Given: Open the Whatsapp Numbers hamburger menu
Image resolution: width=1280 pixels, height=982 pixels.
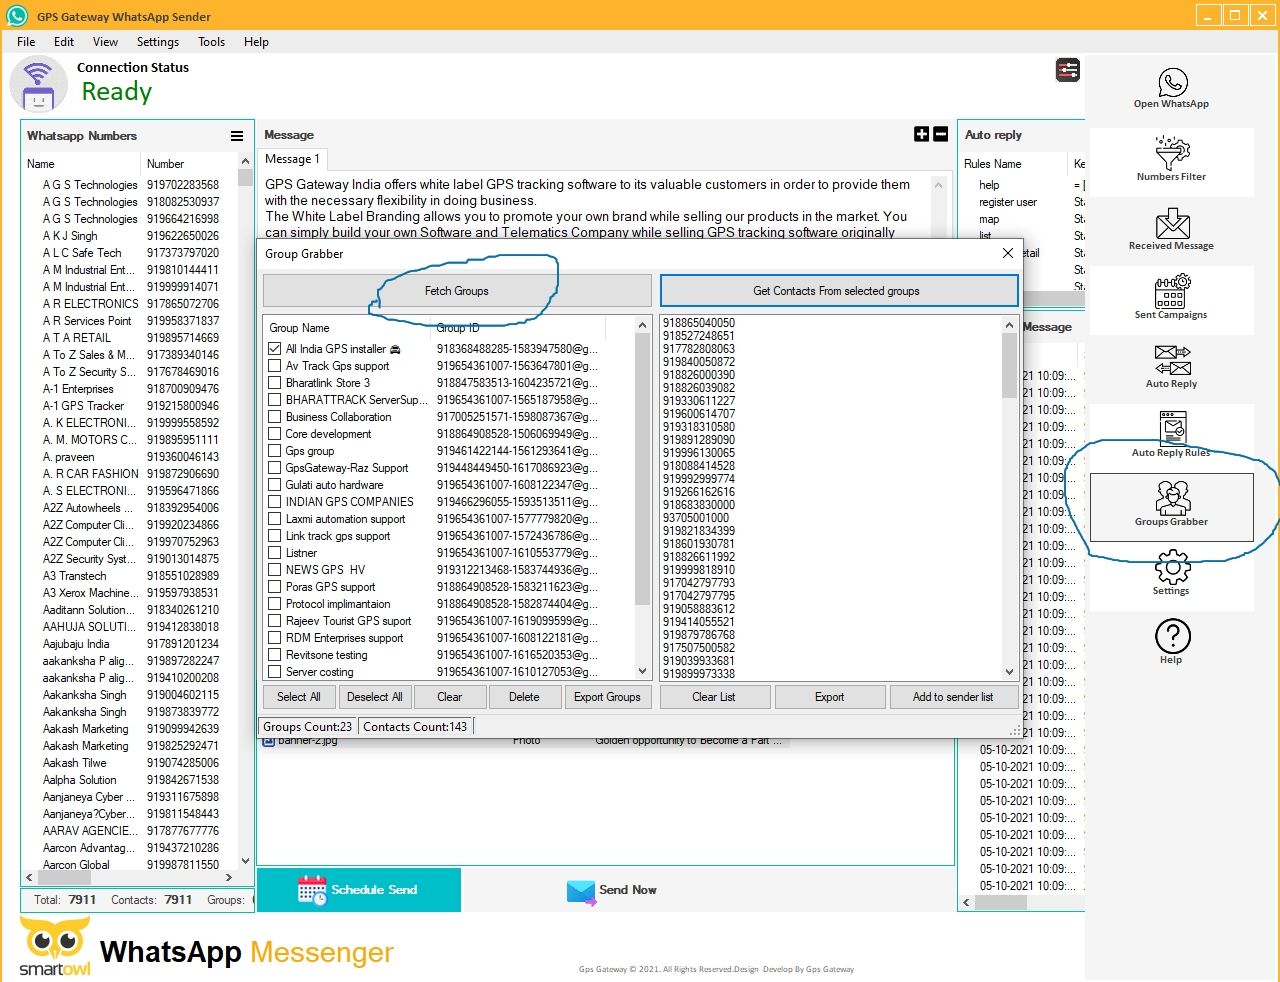Looking at the screenshot, I should (x=237, y=136).
